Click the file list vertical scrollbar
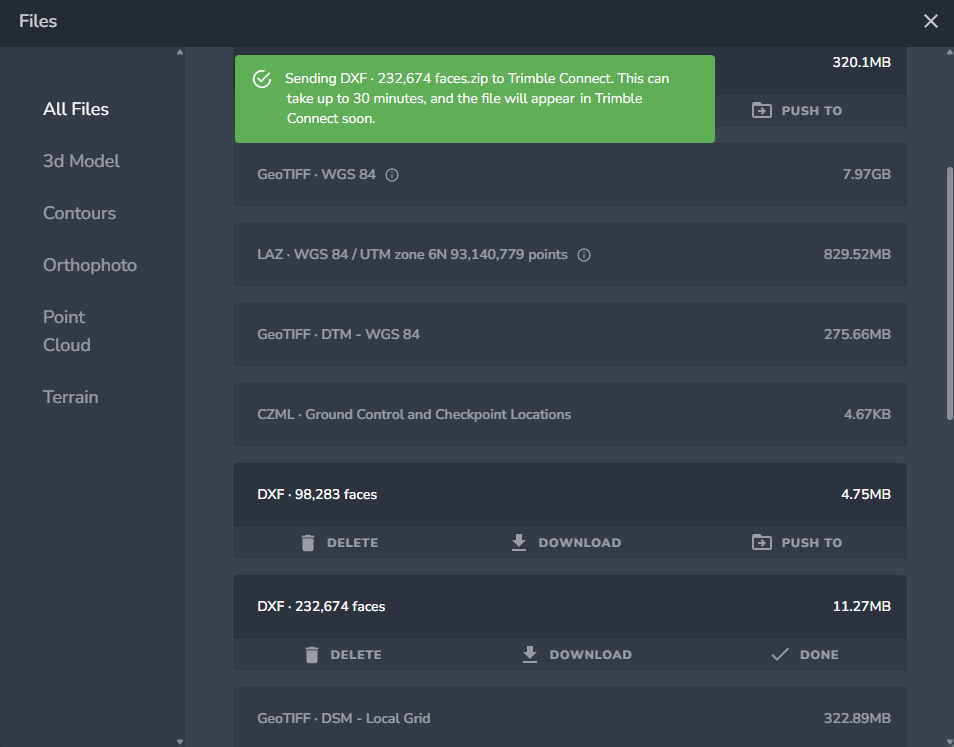 pyautogui.click(x=949, y=290)
